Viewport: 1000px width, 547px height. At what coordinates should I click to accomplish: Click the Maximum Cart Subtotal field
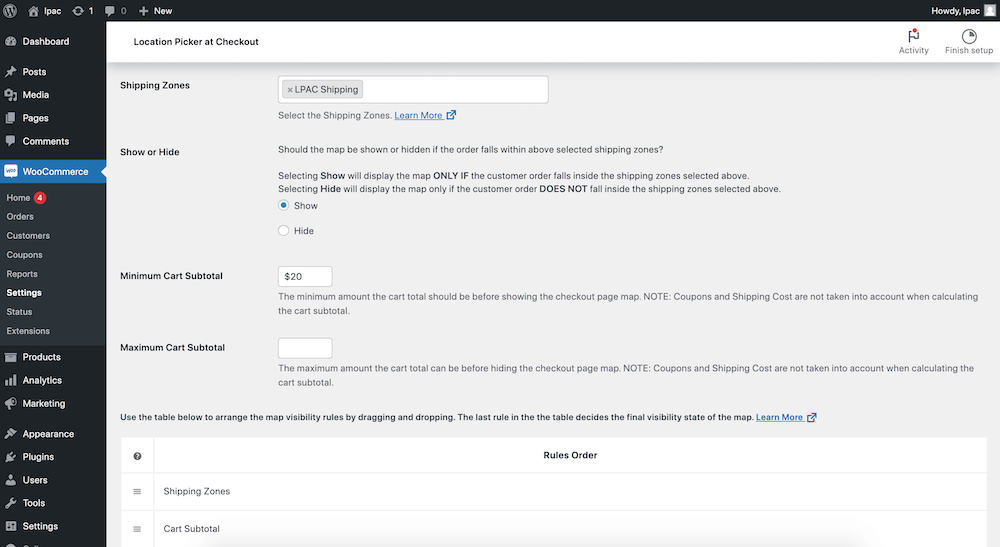tap(305, 348)
